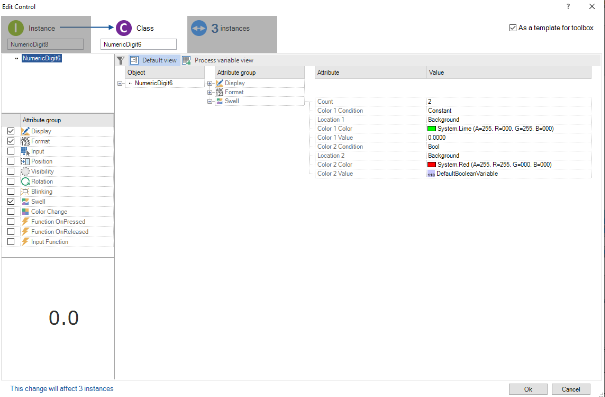The image size is (605, 397).
Task: Click the variable icon beside DefaultBooleanVariable
Action: click(431, 174)
